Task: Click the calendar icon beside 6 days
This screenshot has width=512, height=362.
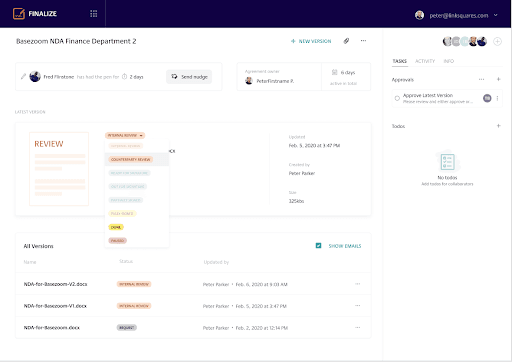Action: click(x=335, y=72)
